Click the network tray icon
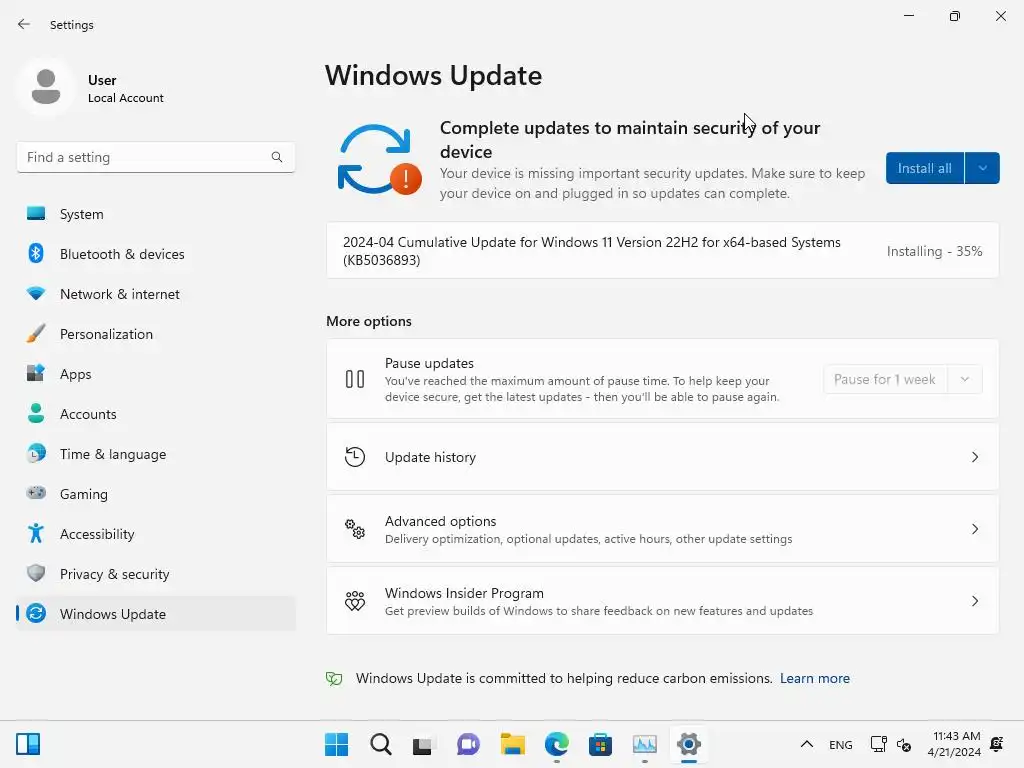The image size is (1024, 768). tap(878, 744)
